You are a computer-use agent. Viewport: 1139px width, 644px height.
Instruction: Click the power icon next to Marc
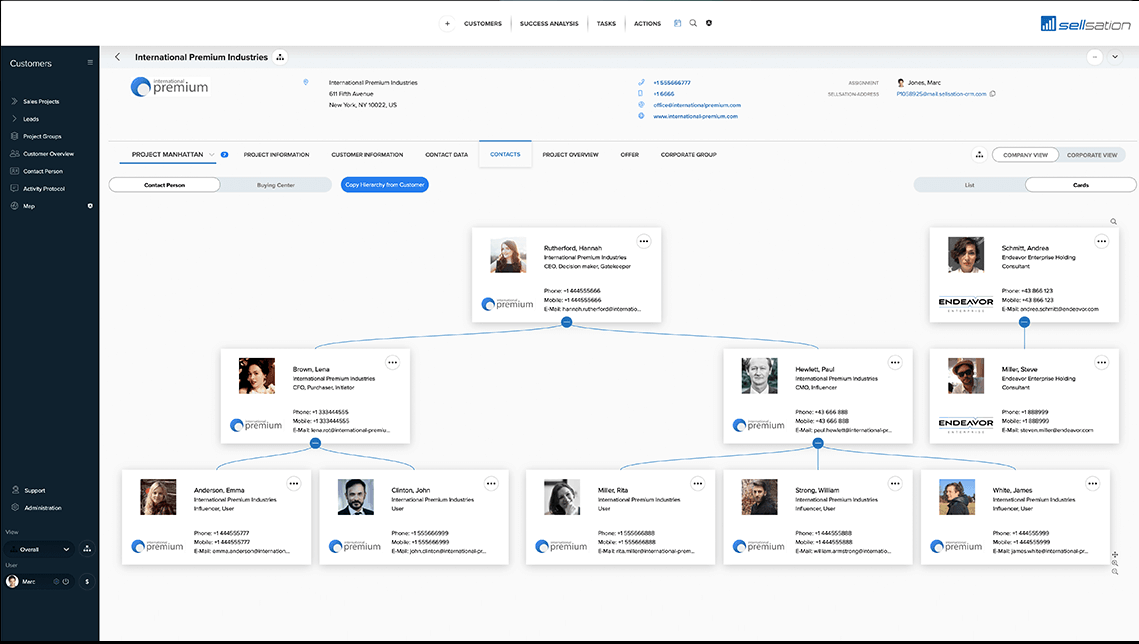coord(65,581)
